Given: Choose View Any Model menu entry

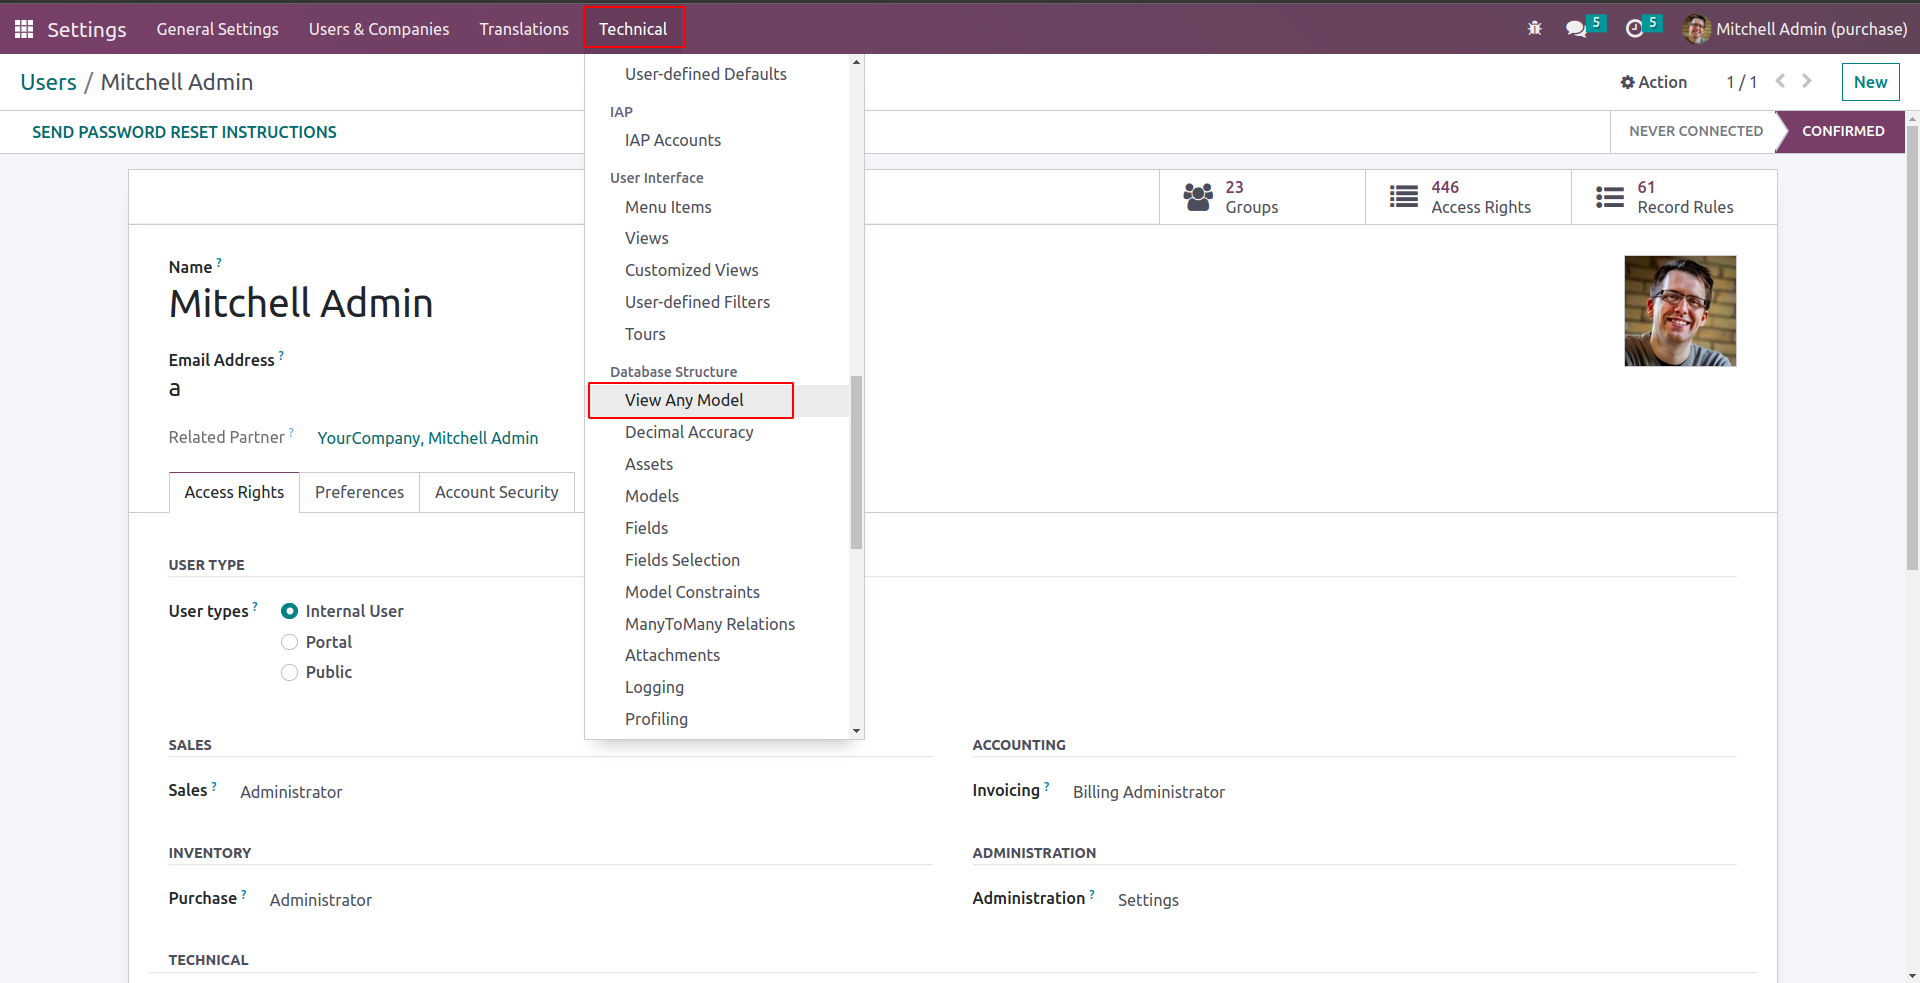Looking at the screenshot, I should click(684, 400).
